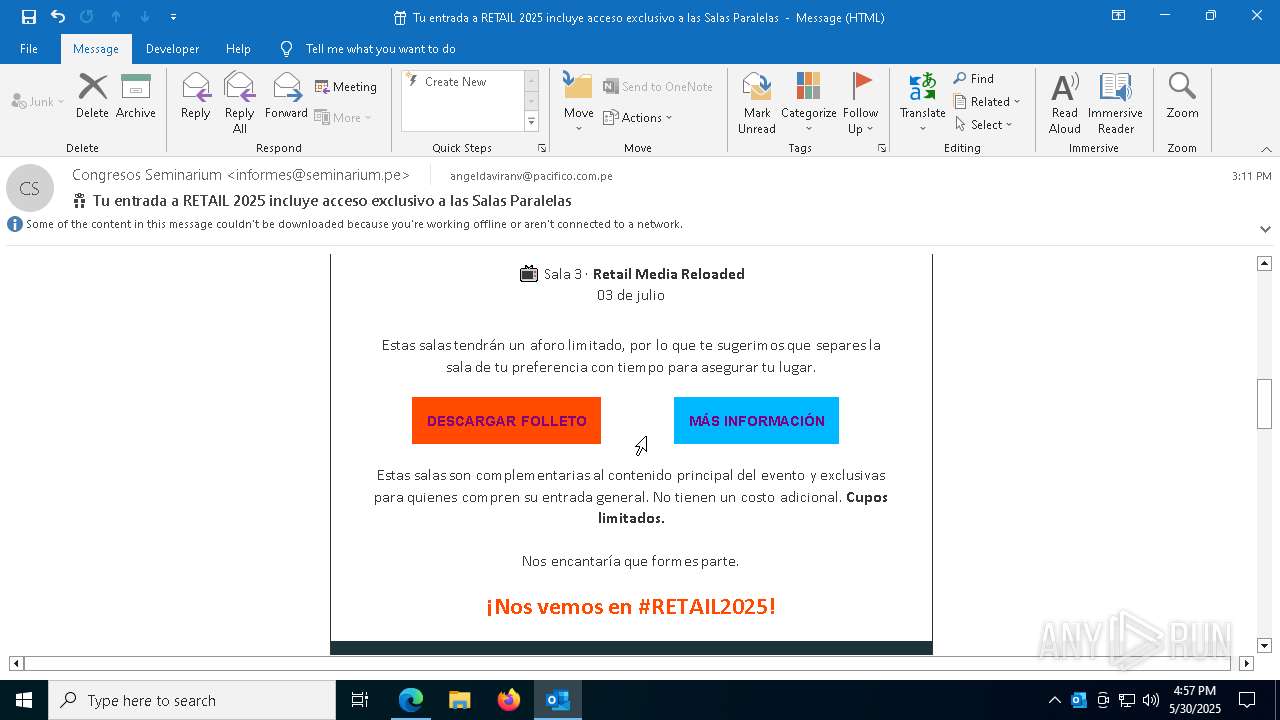Image resolution: width=1280 pixels, height=720 pixels.
Task: Switch to the Message tab
Action: (96, 49)
